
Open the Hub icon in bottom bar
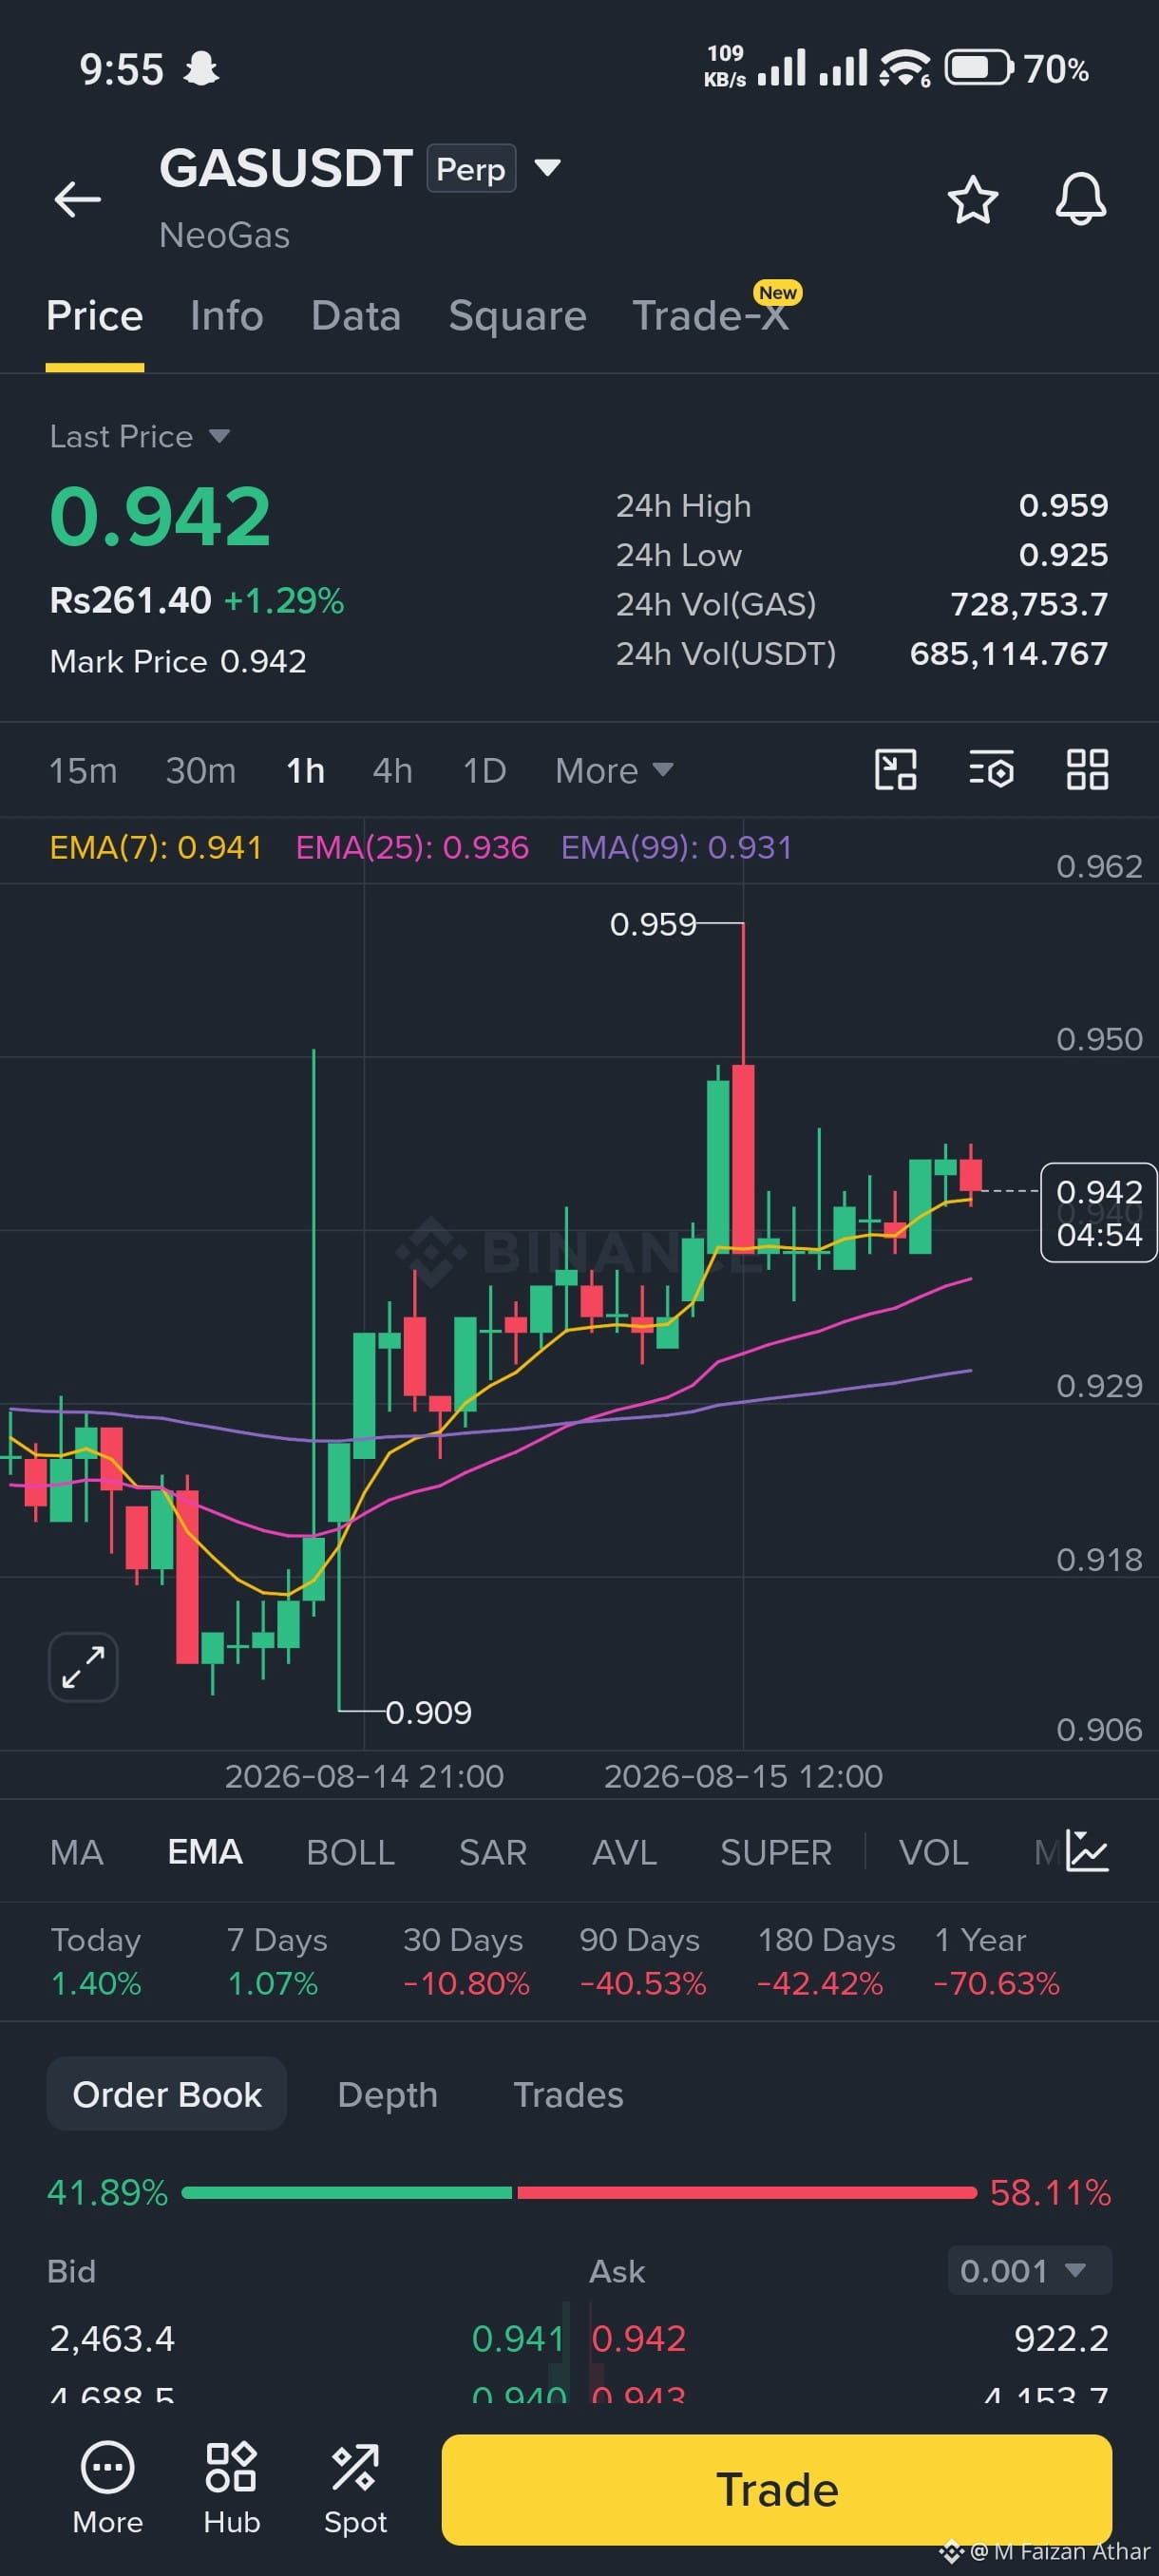pos(231,2487)
